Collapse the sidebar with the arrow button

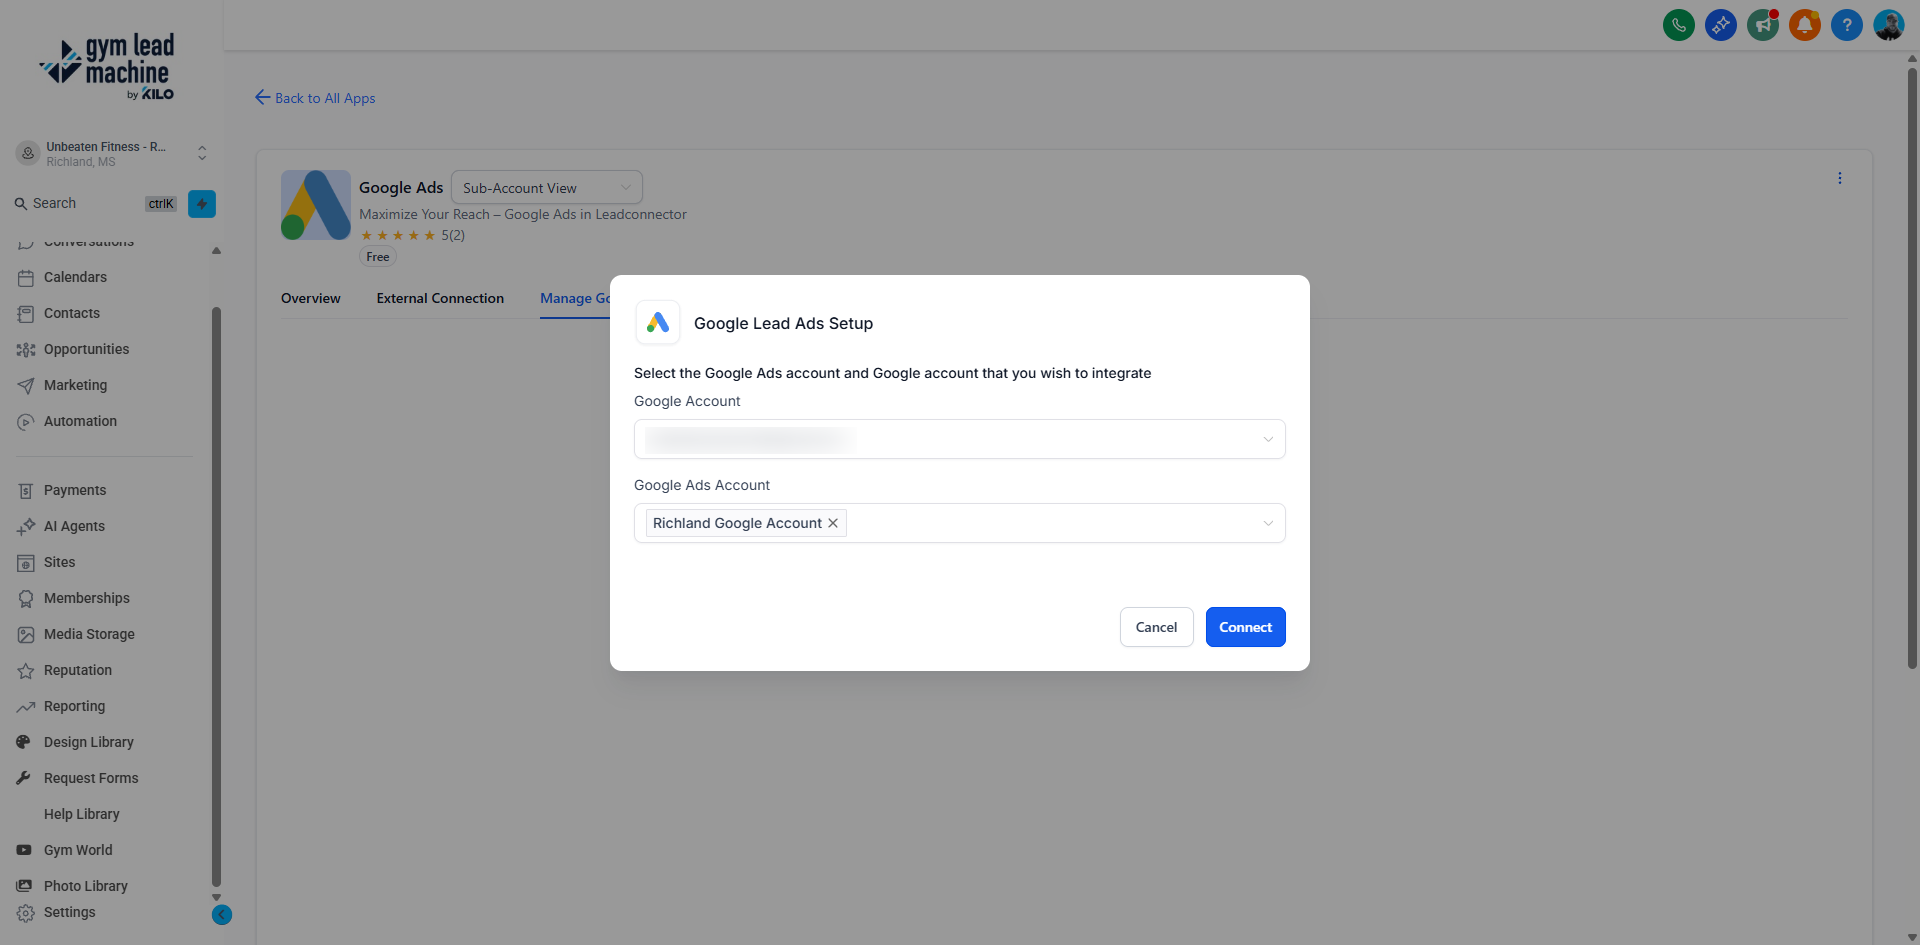222,915
